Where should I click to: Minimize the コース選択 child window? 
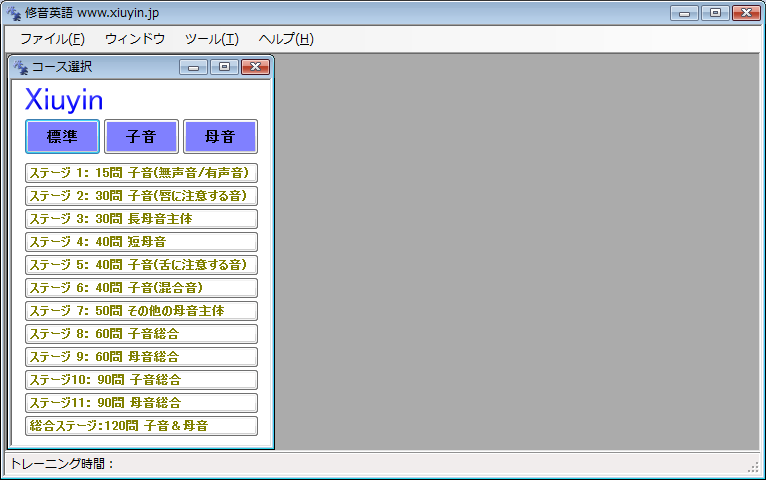point(193,67)
